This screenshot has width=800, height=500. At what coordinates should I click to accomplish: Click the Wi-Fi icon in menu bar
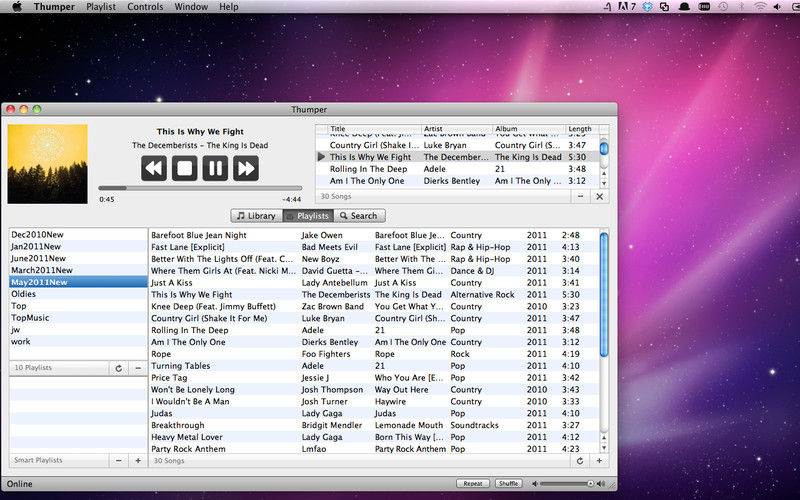point(760,7)
